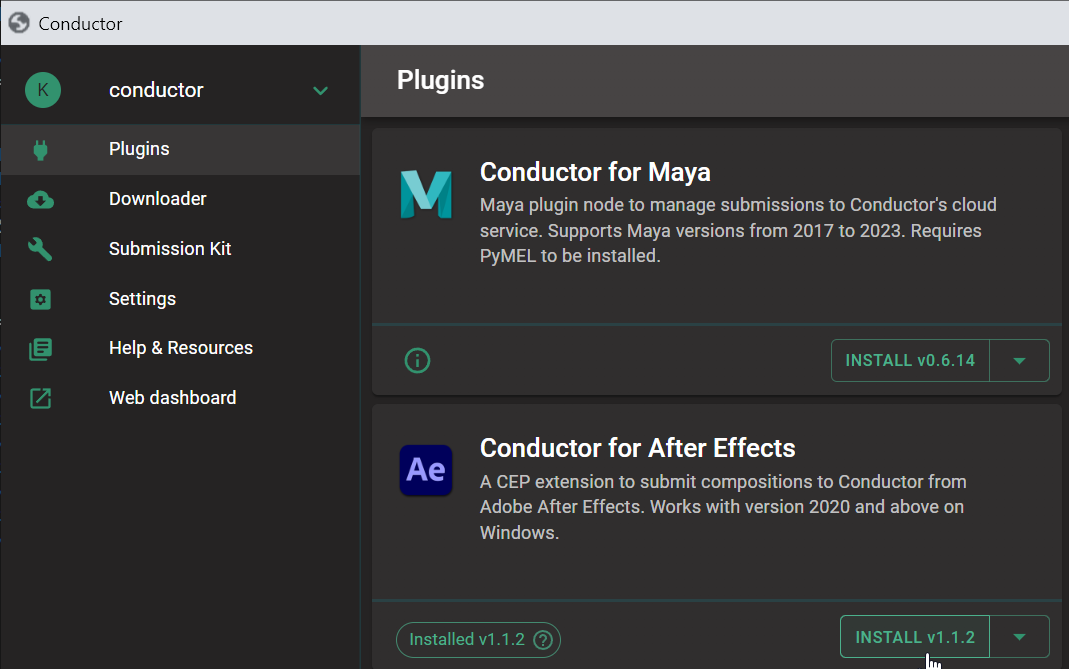The width and height of the screenshot is (1069, 669).
Task: Click the Settings gear icon
Action: pyautogui.click(x=40, y=299)
